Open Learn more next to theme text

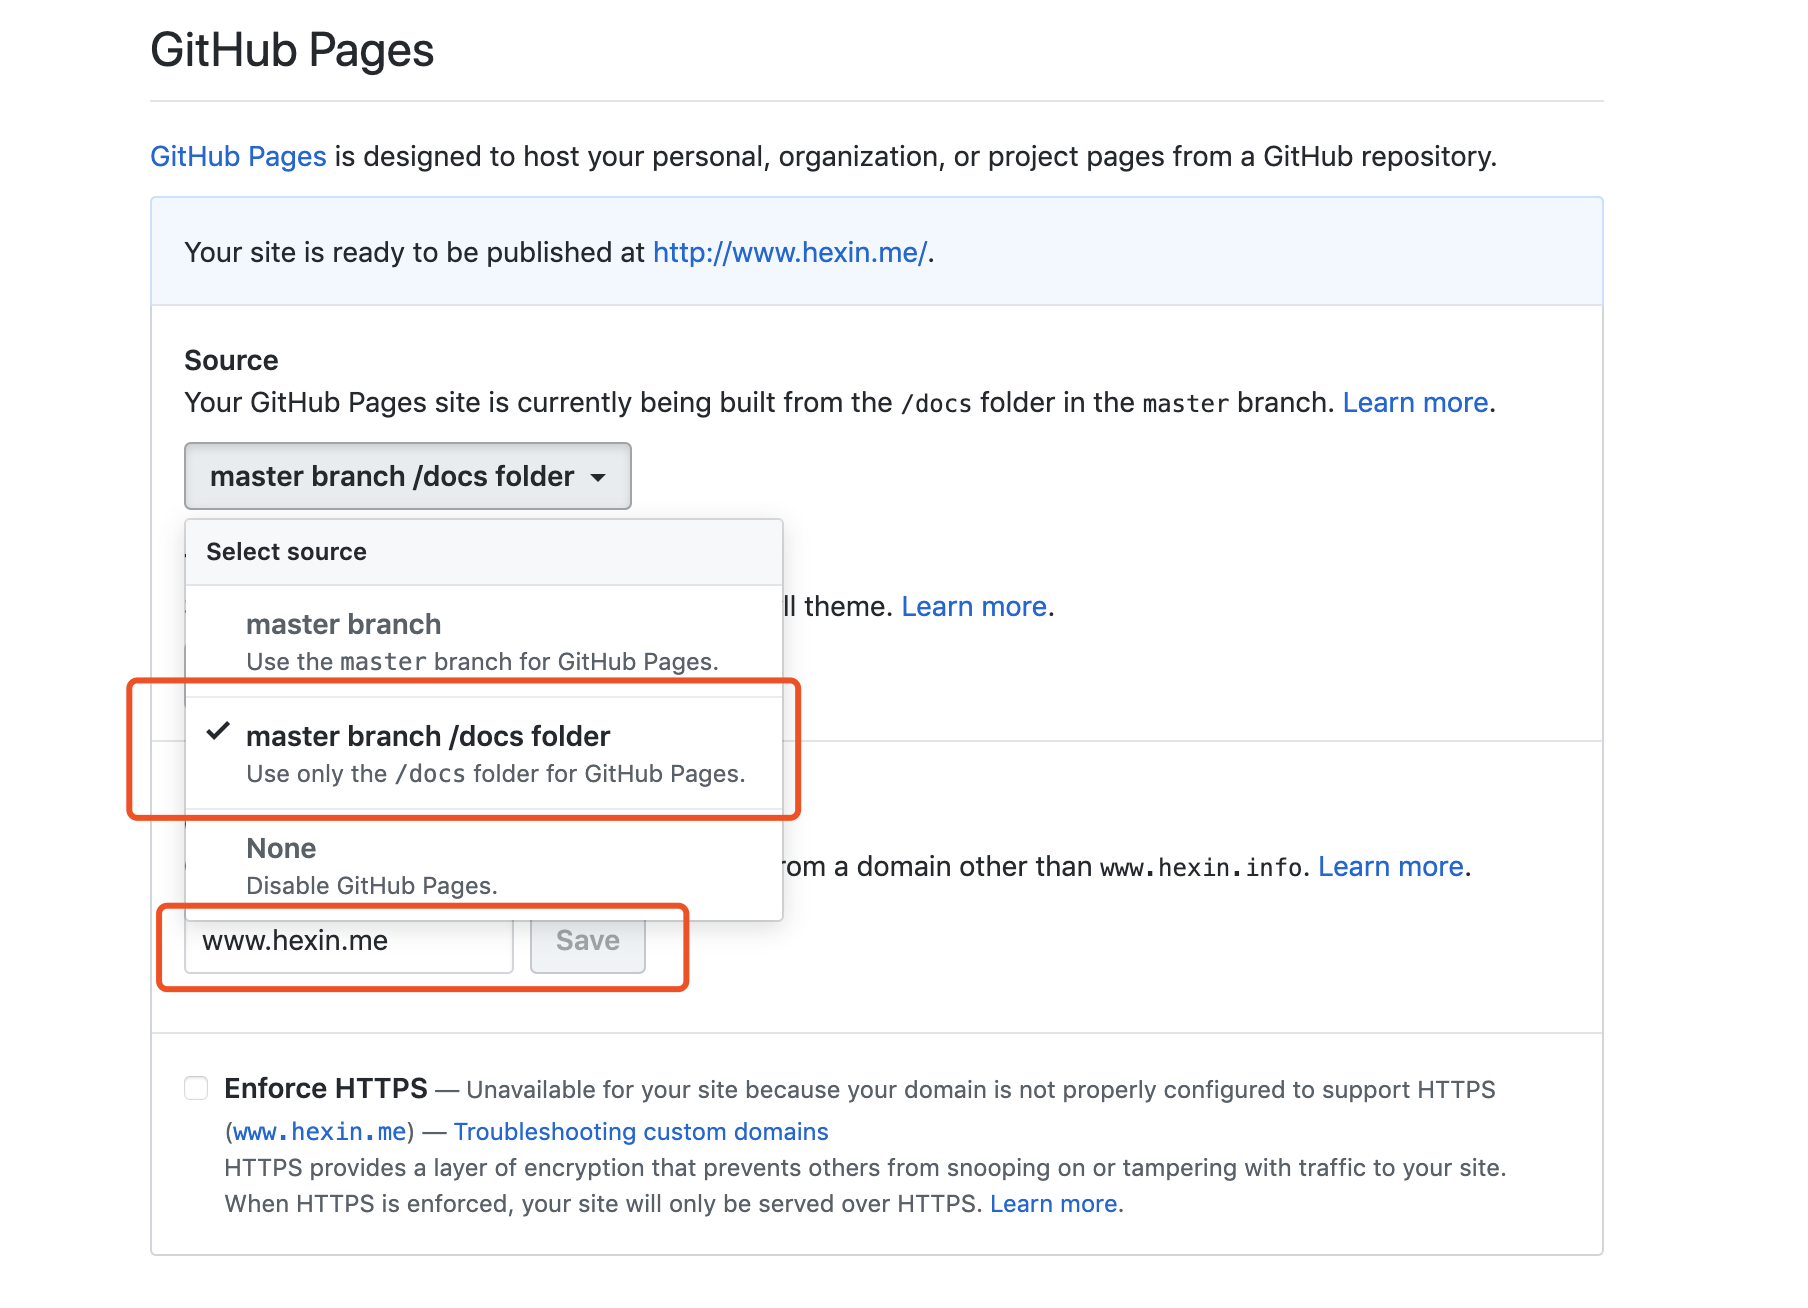[972, 606]
